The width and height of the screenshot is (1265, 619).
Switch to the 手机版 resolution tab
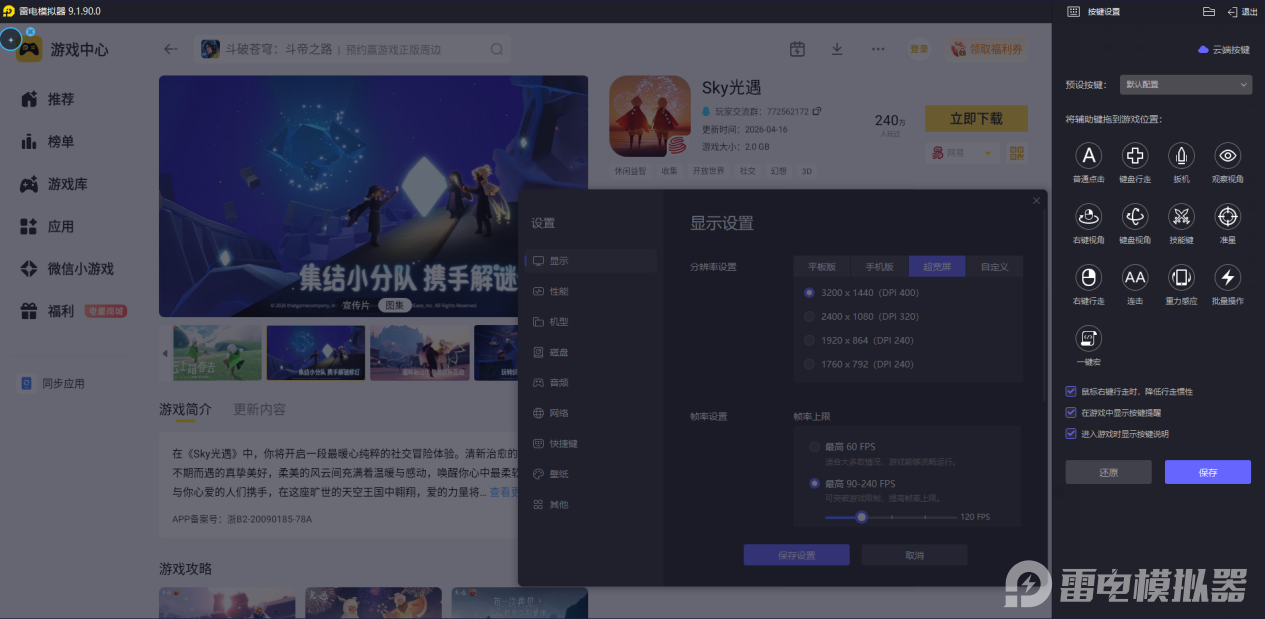point(879,267)
